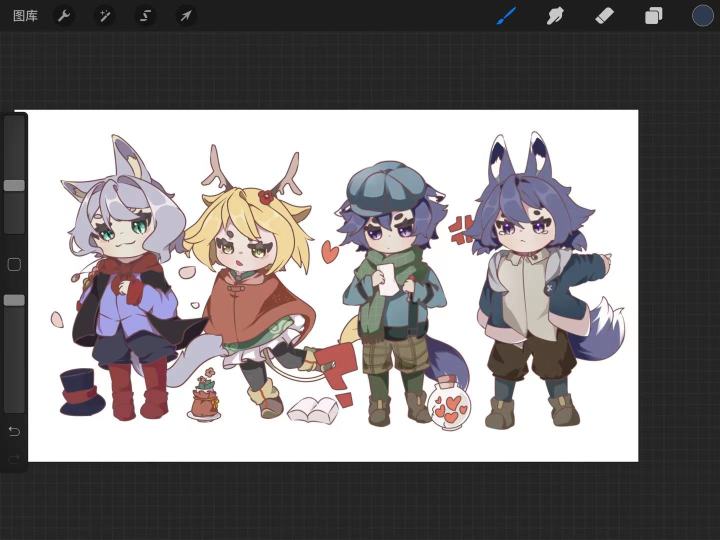The width and height of the screenshot is (720, 540).
Task: Undo the last action
Action: (14, 431)
